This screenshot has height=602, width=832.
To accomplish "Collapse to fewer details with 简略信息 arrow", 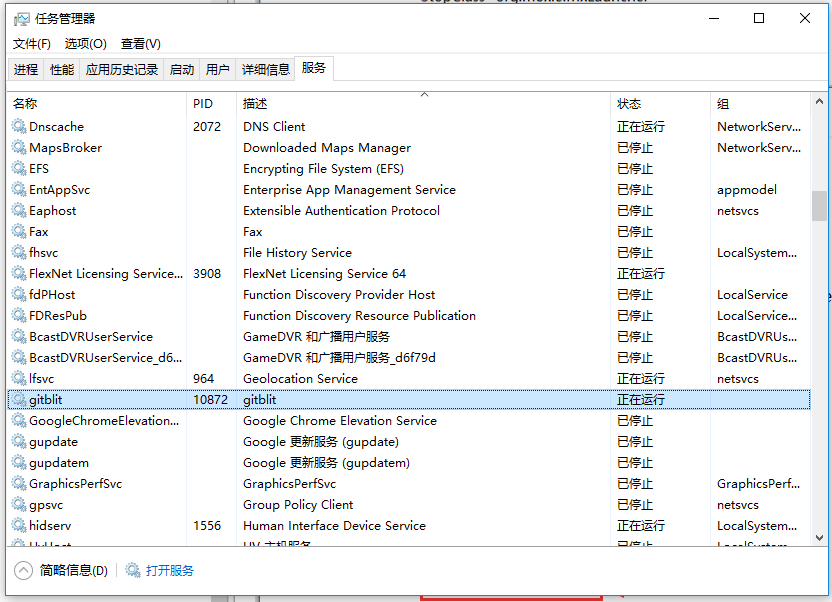I will coord(23,571).
